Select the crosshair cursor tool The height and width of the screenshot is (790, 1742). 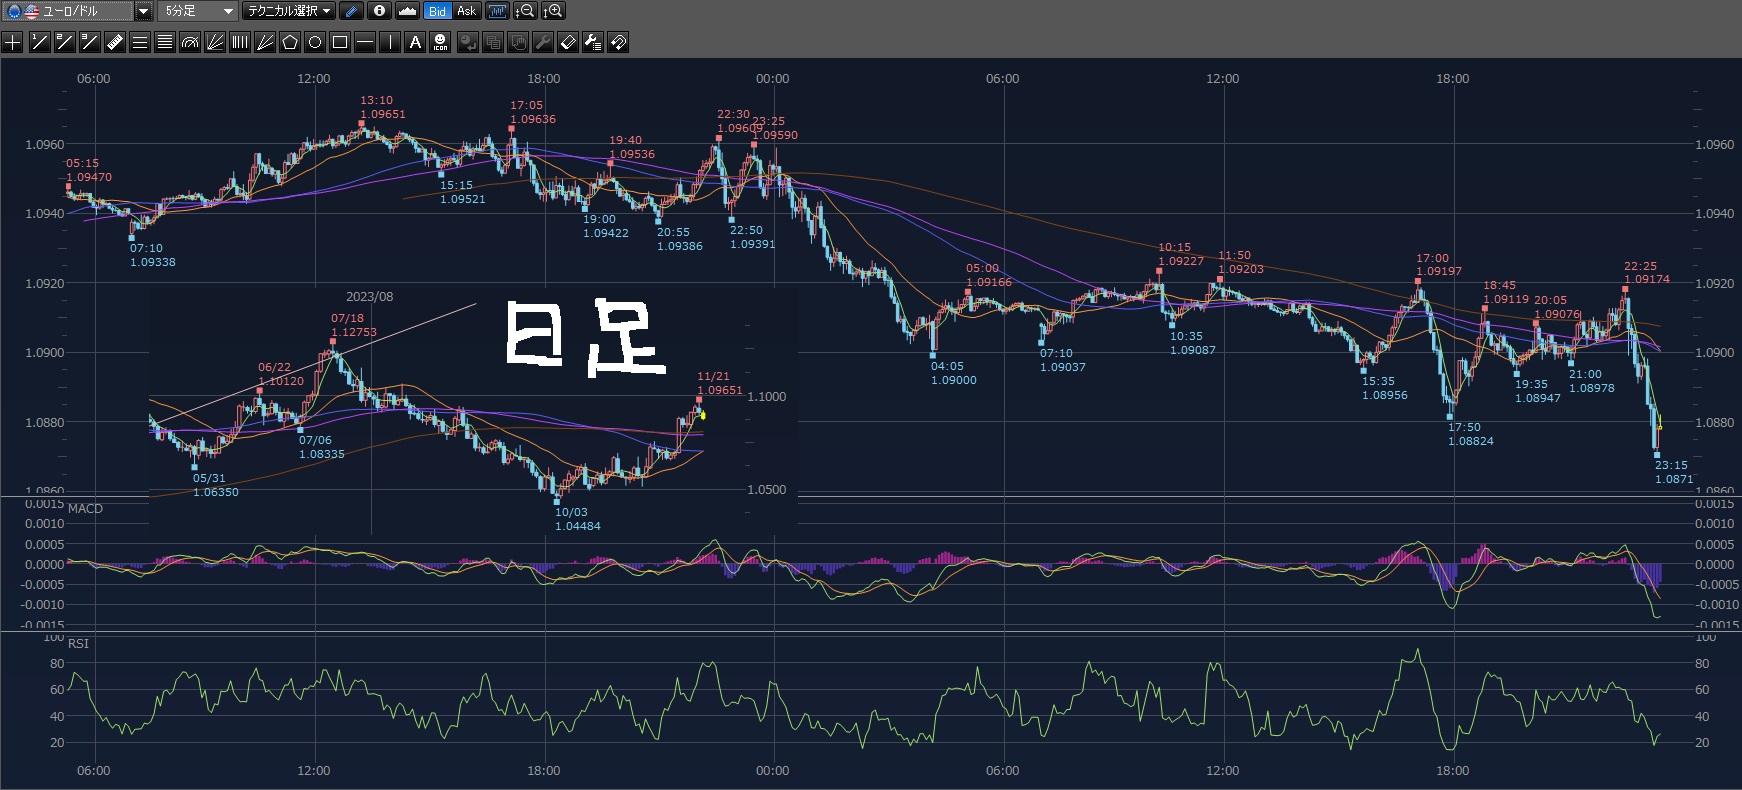click(x=13, y=42)
